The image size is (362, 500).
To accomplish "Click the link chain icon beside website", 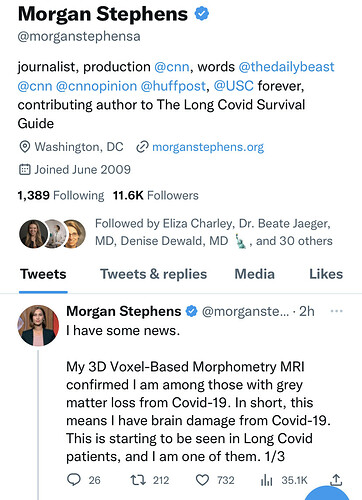I will click(x=142, y=147).
